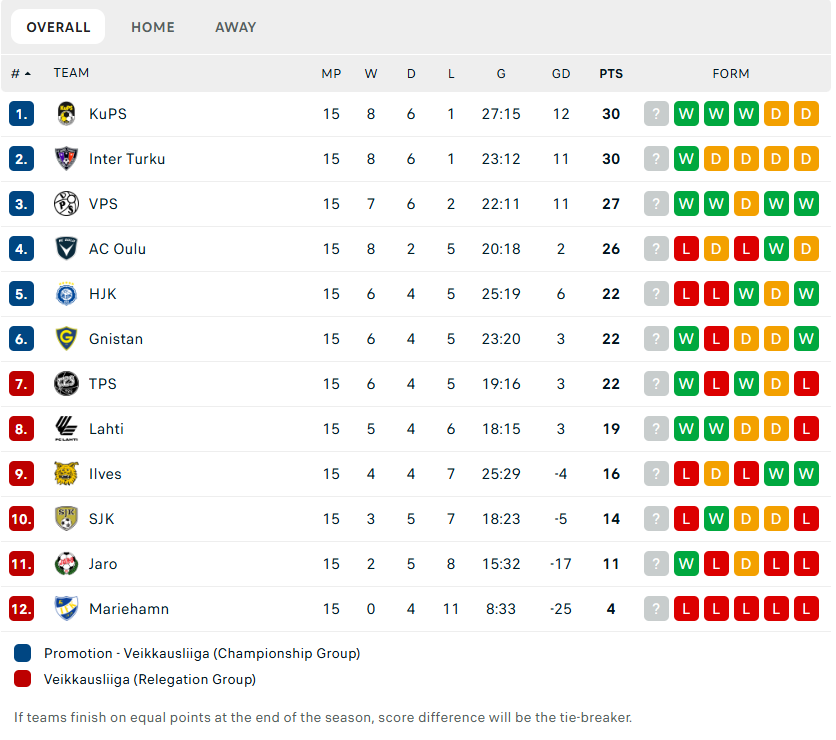836x740 pixels.
Task: Select the OVERALL tab
Action: (x=58, y=27)
